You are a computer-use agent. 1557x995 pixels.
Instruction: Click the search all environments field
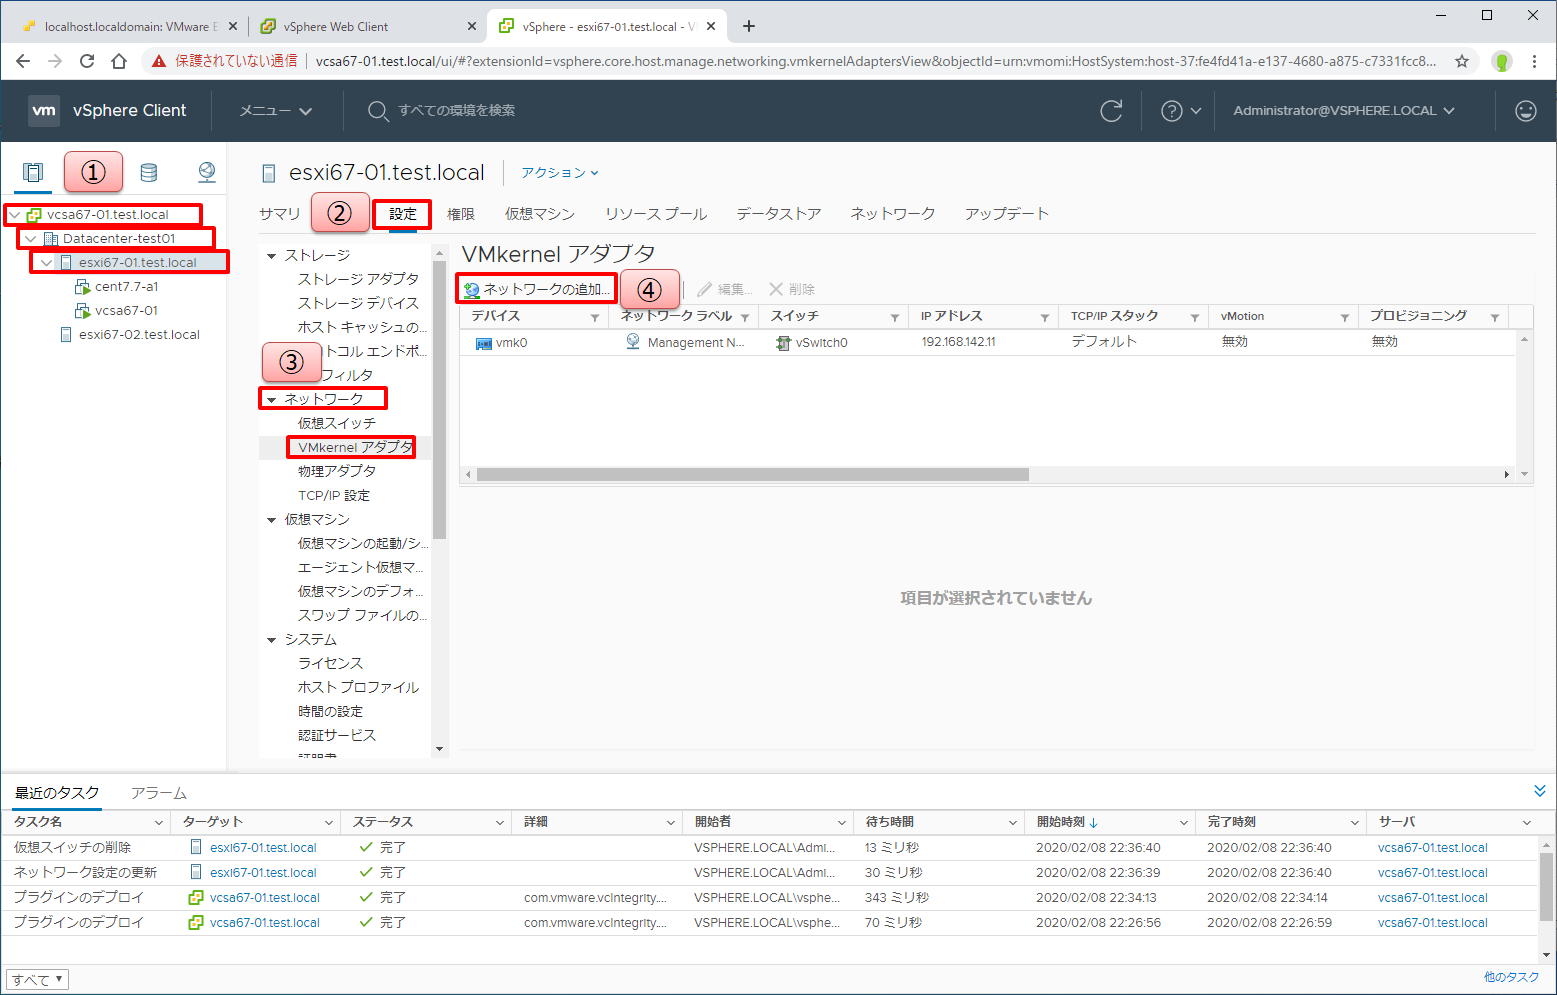coord(457,111)
